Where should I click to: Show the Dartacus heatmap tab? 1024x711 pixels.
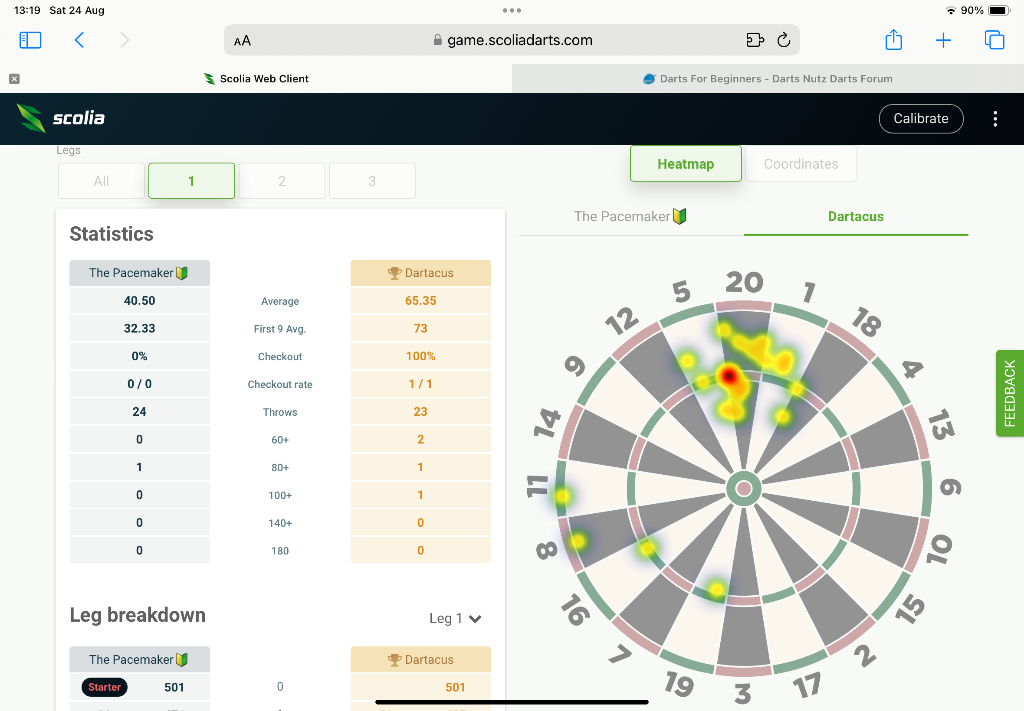click(856, 216)
